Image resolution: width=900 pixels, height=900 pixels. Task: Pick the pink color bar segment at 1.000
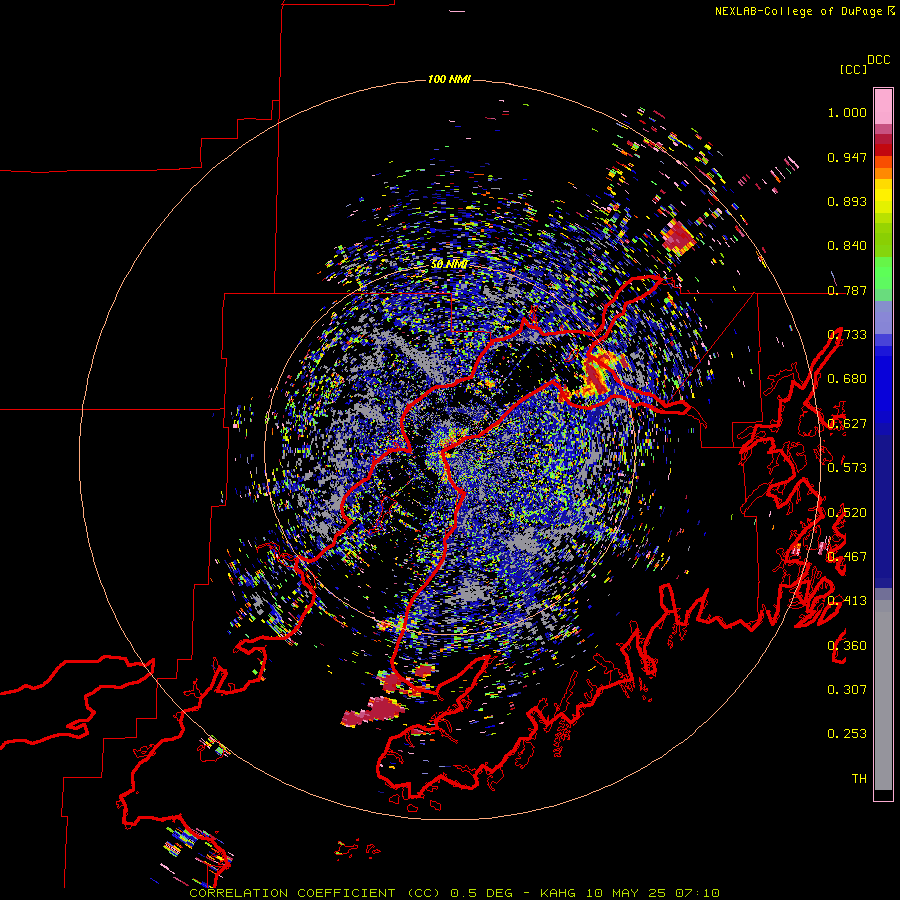point(883,107)
